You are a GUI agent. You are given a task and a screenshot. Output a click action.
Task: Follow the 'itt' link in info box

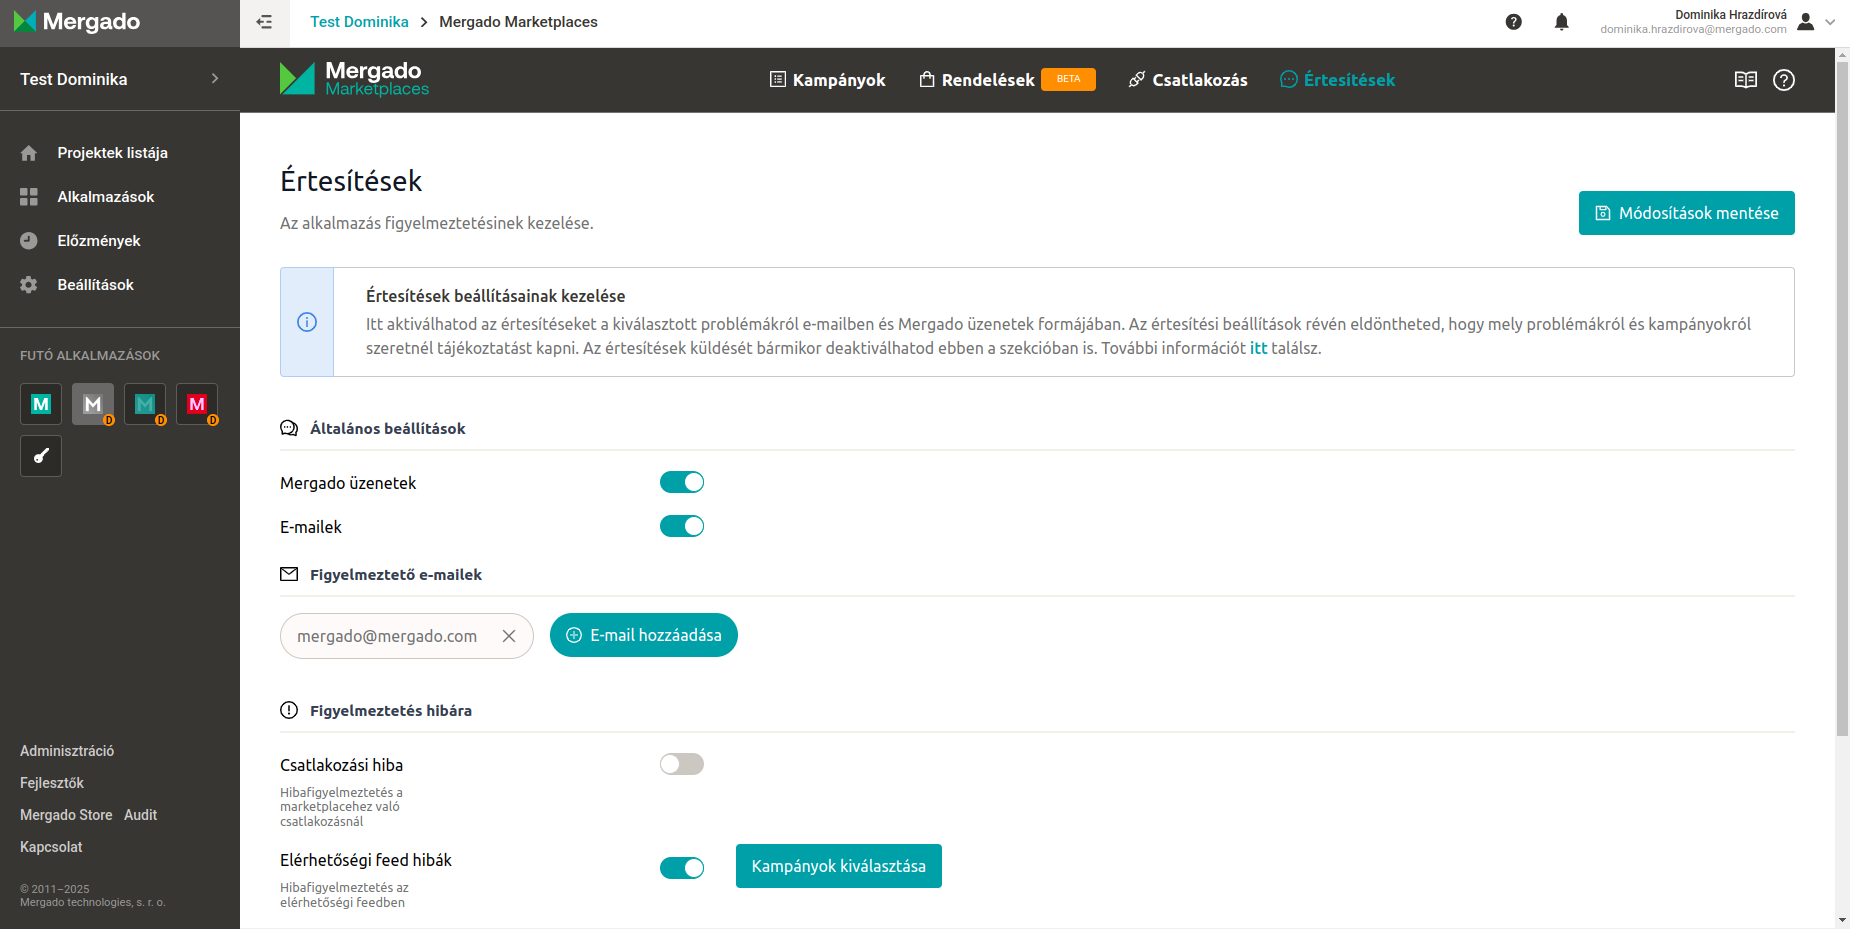point(1258,348)
